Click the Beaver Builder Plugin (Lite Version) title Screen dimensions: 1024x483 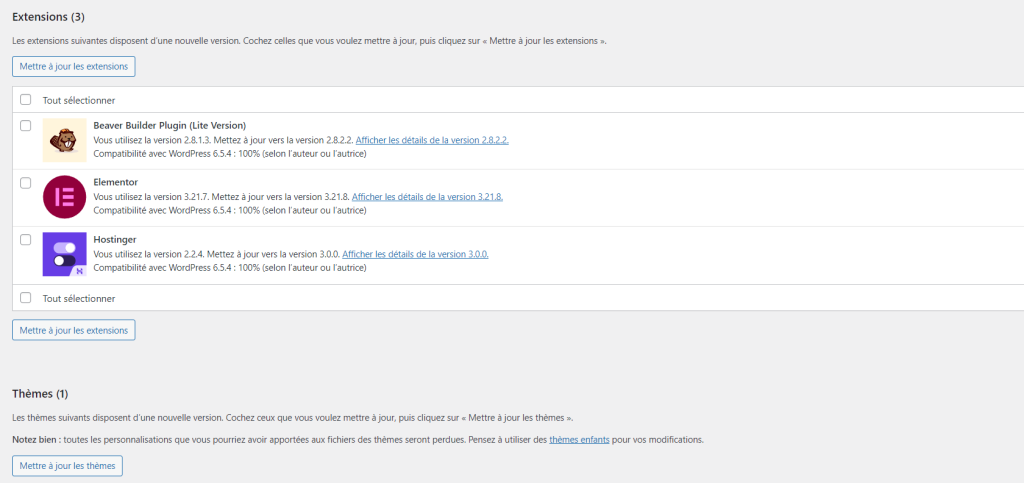click(170, 125)
